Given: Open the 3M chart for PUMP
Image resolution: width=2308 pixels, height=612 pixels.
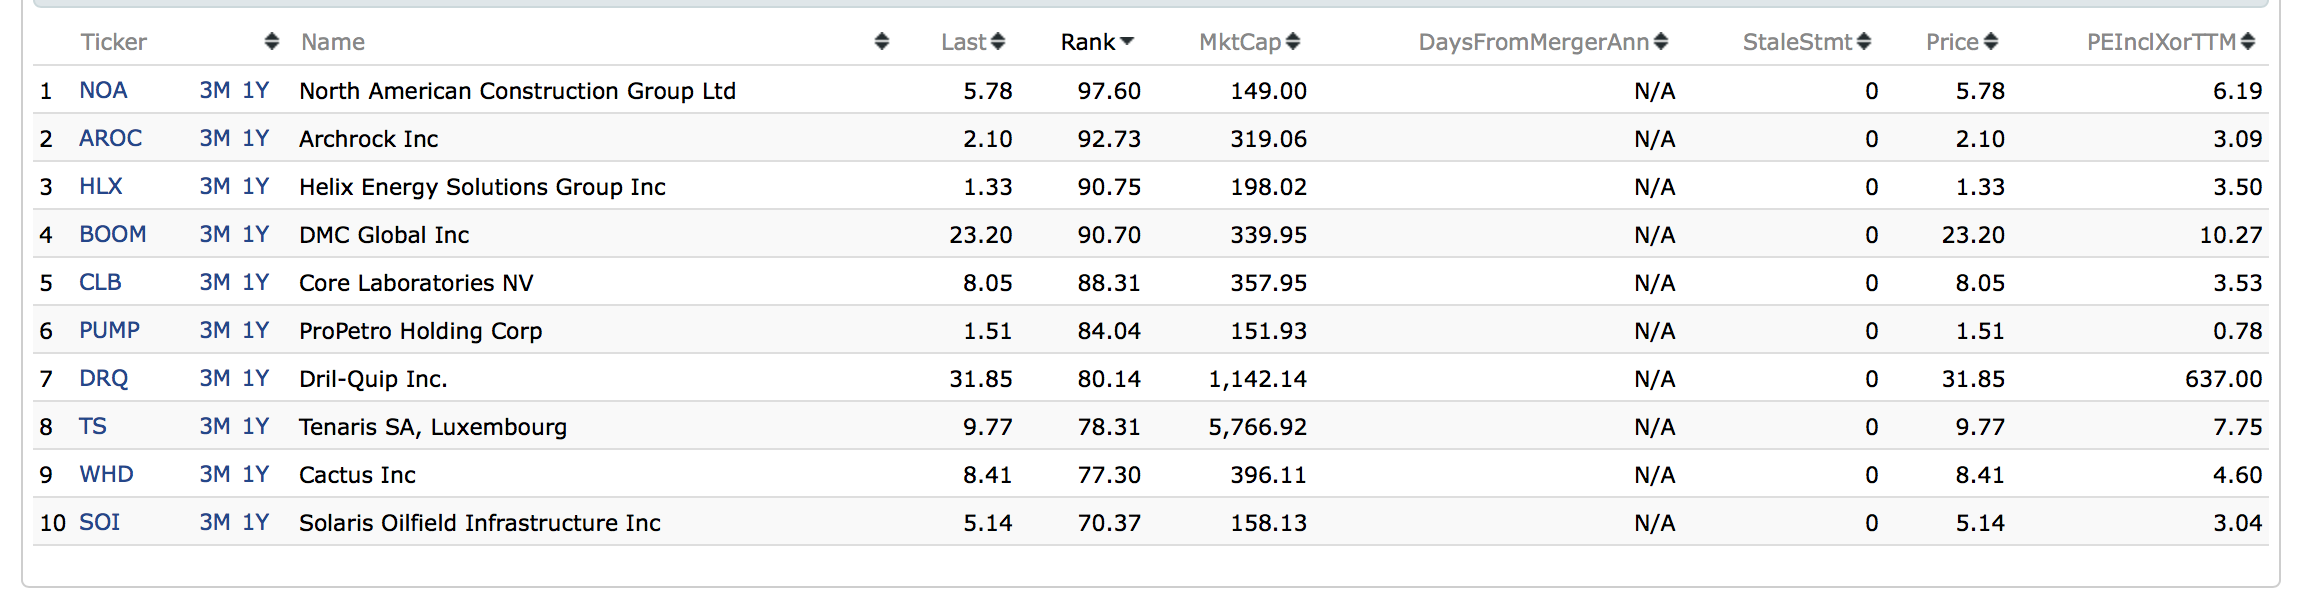Looking at the screenshot, I should (x=215, y=331).
